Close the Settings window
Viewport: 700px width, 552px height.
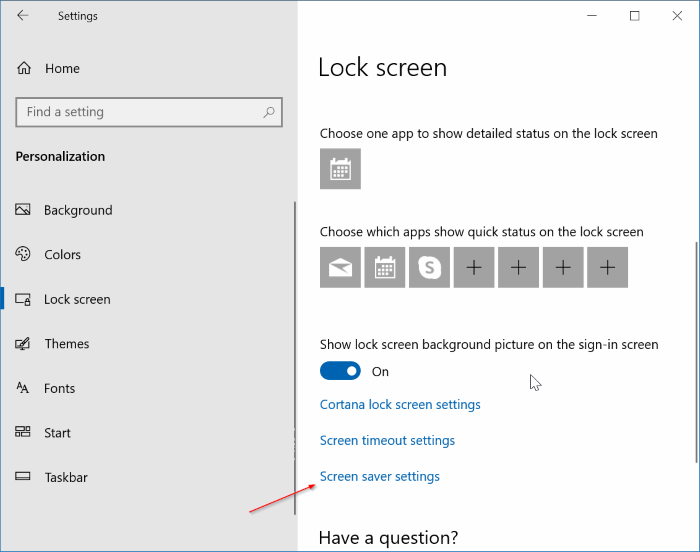pyautogui.click(x=677, y=16)
